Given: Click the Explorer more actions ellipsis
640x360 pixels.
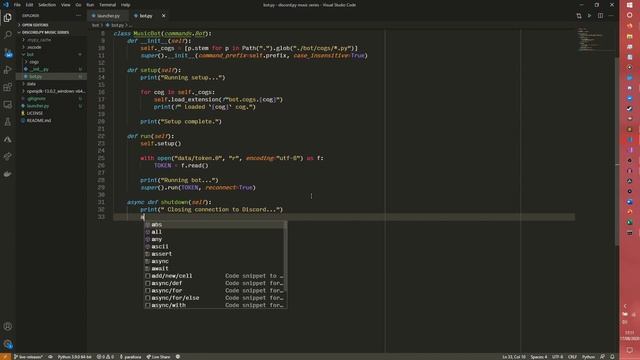Looking at the screenshot, I should (79, 16).
